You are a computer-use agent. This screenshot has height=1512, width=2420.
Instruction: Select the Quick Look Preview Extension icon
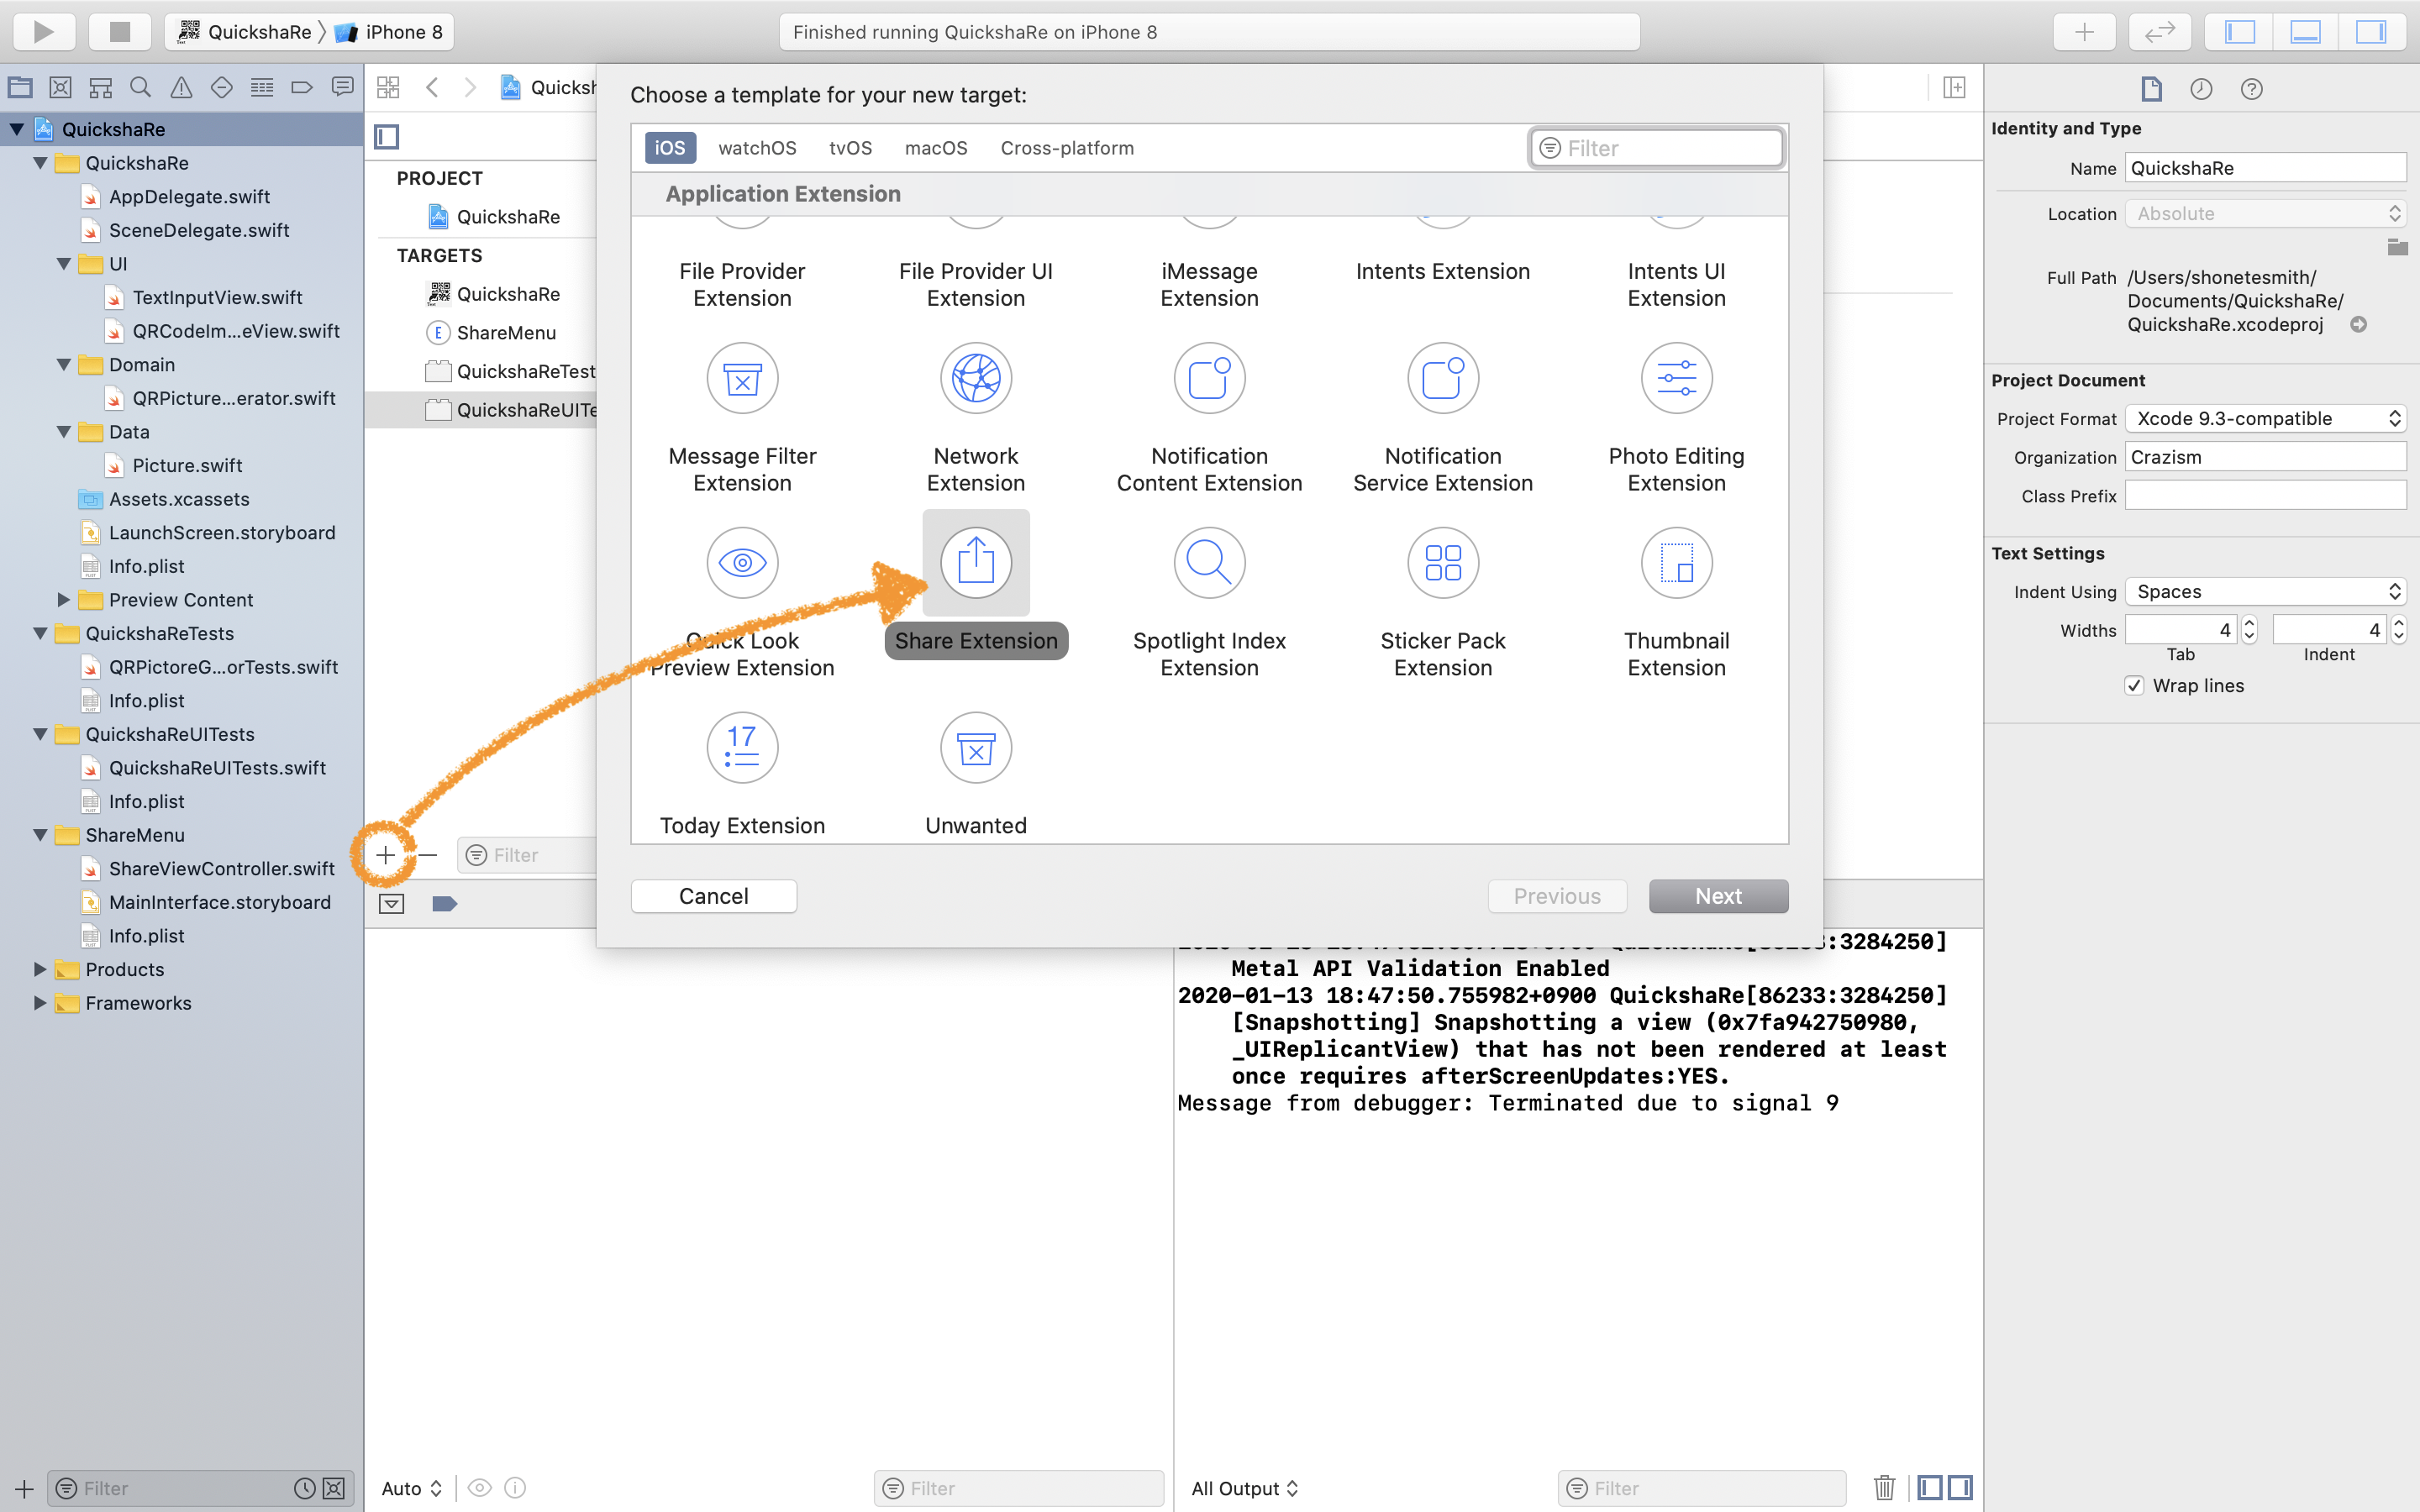pos(742,563)
